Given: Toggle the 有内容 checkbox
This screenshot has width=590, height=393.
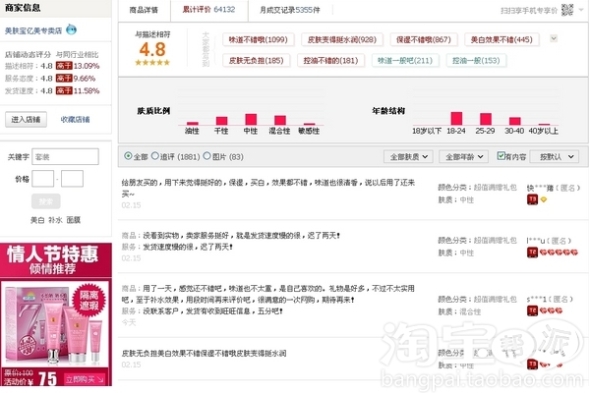Looking at the screenshot, I should tap(500, 155).
